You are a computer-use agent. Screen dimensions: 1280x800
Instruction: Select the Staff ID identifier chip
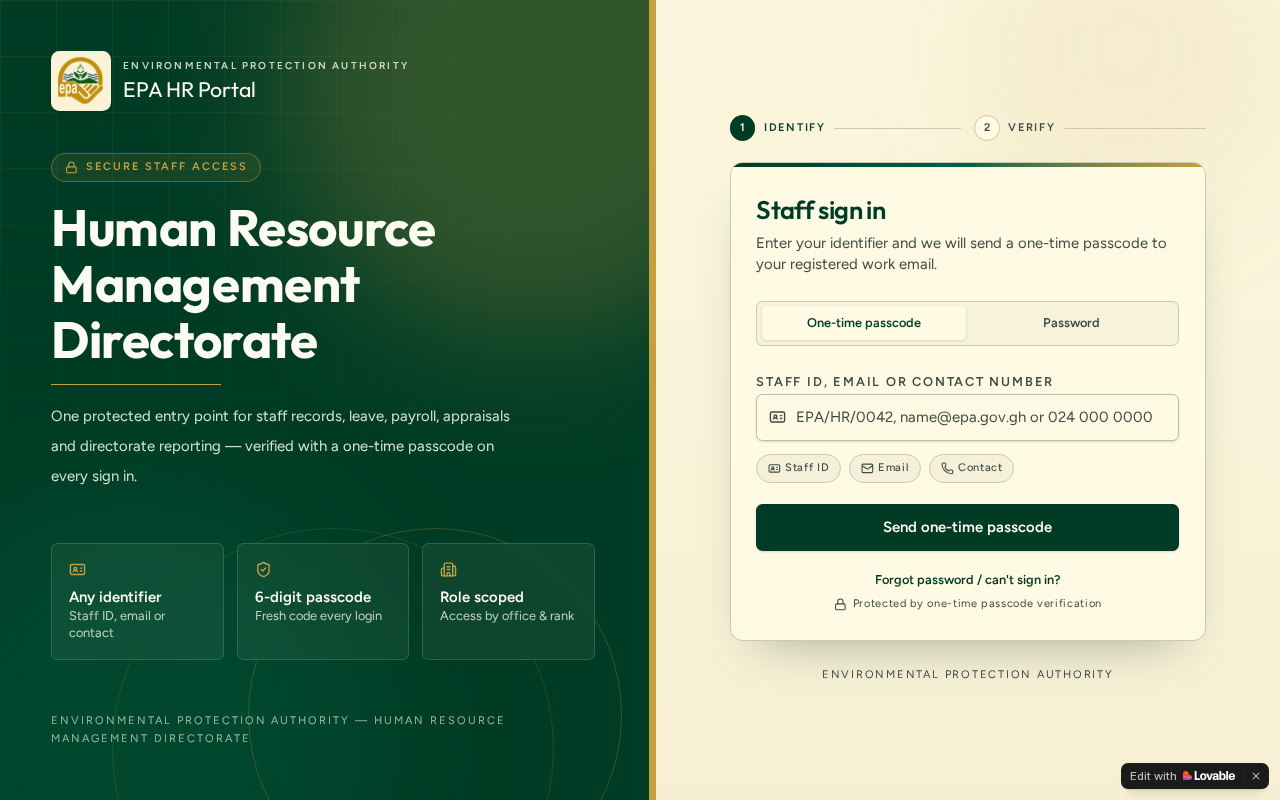(x=798, y=468)
